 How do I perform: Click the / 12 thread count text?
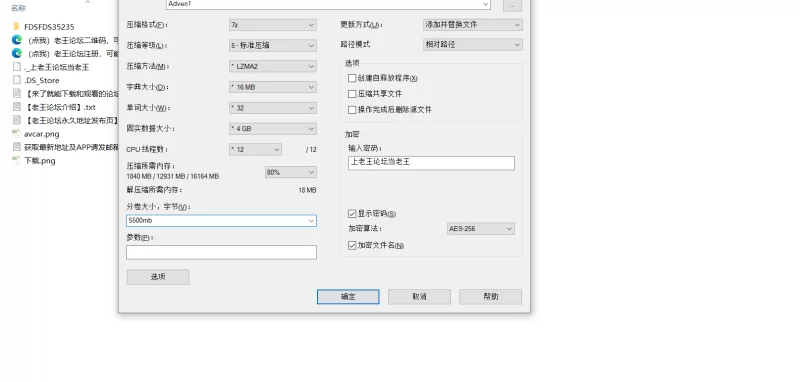(311, 150)
